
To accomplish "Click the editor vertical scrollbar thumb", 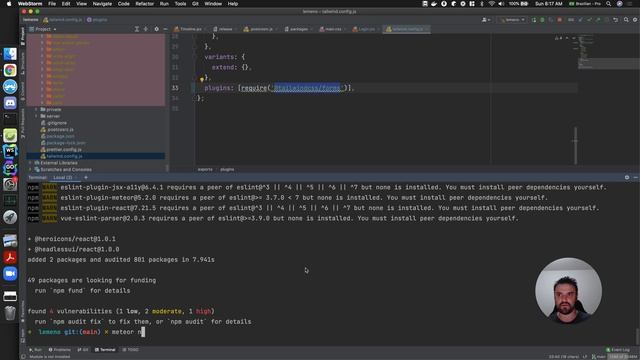I will (576, 146).
